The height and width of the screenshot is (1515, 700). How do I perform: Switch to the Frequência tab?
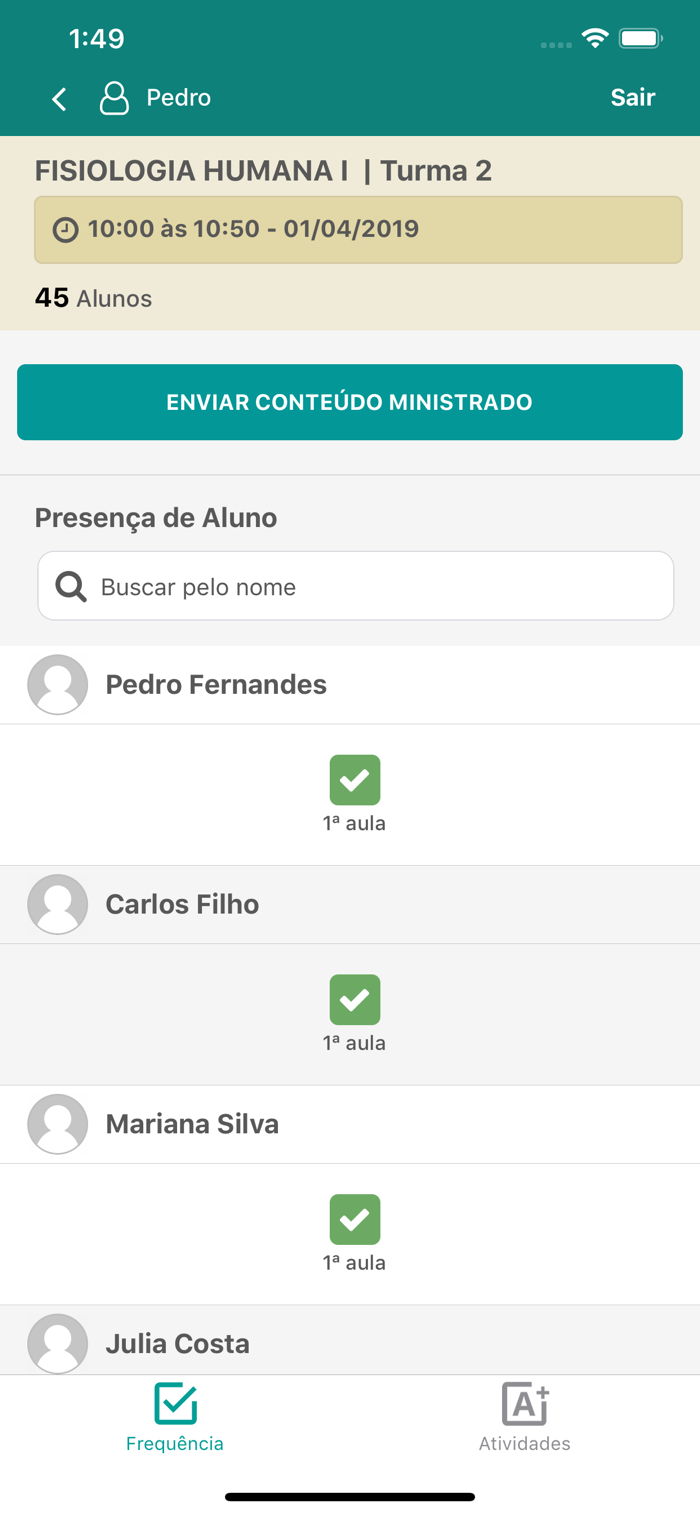tap(175, 1417)
